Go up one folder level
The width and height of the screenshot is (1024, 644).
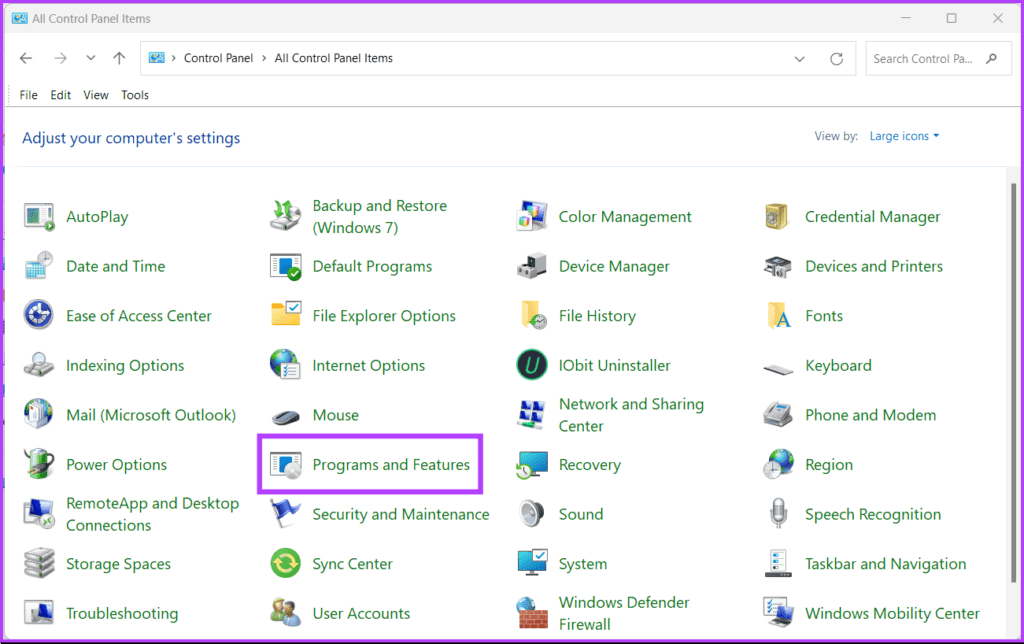119,59
